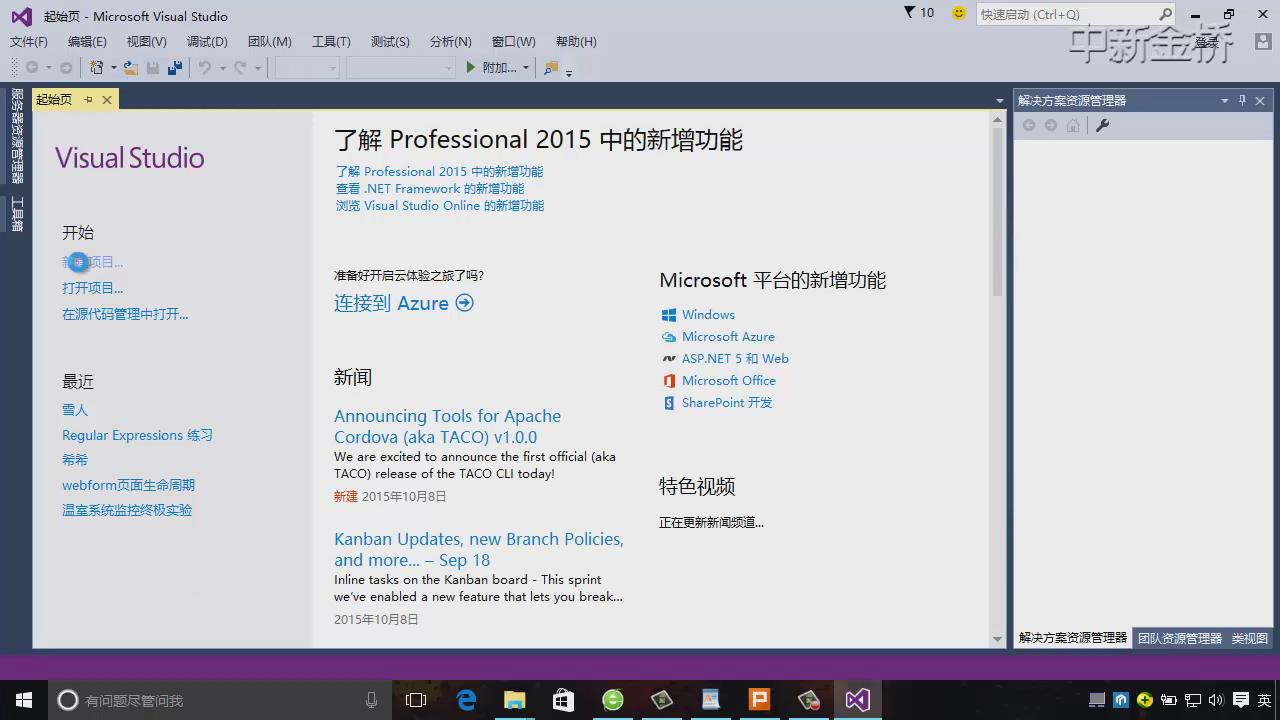Screen dimensions: 1280x720
Task: Click the New Project toolbar icon
Action: [96, 67]
